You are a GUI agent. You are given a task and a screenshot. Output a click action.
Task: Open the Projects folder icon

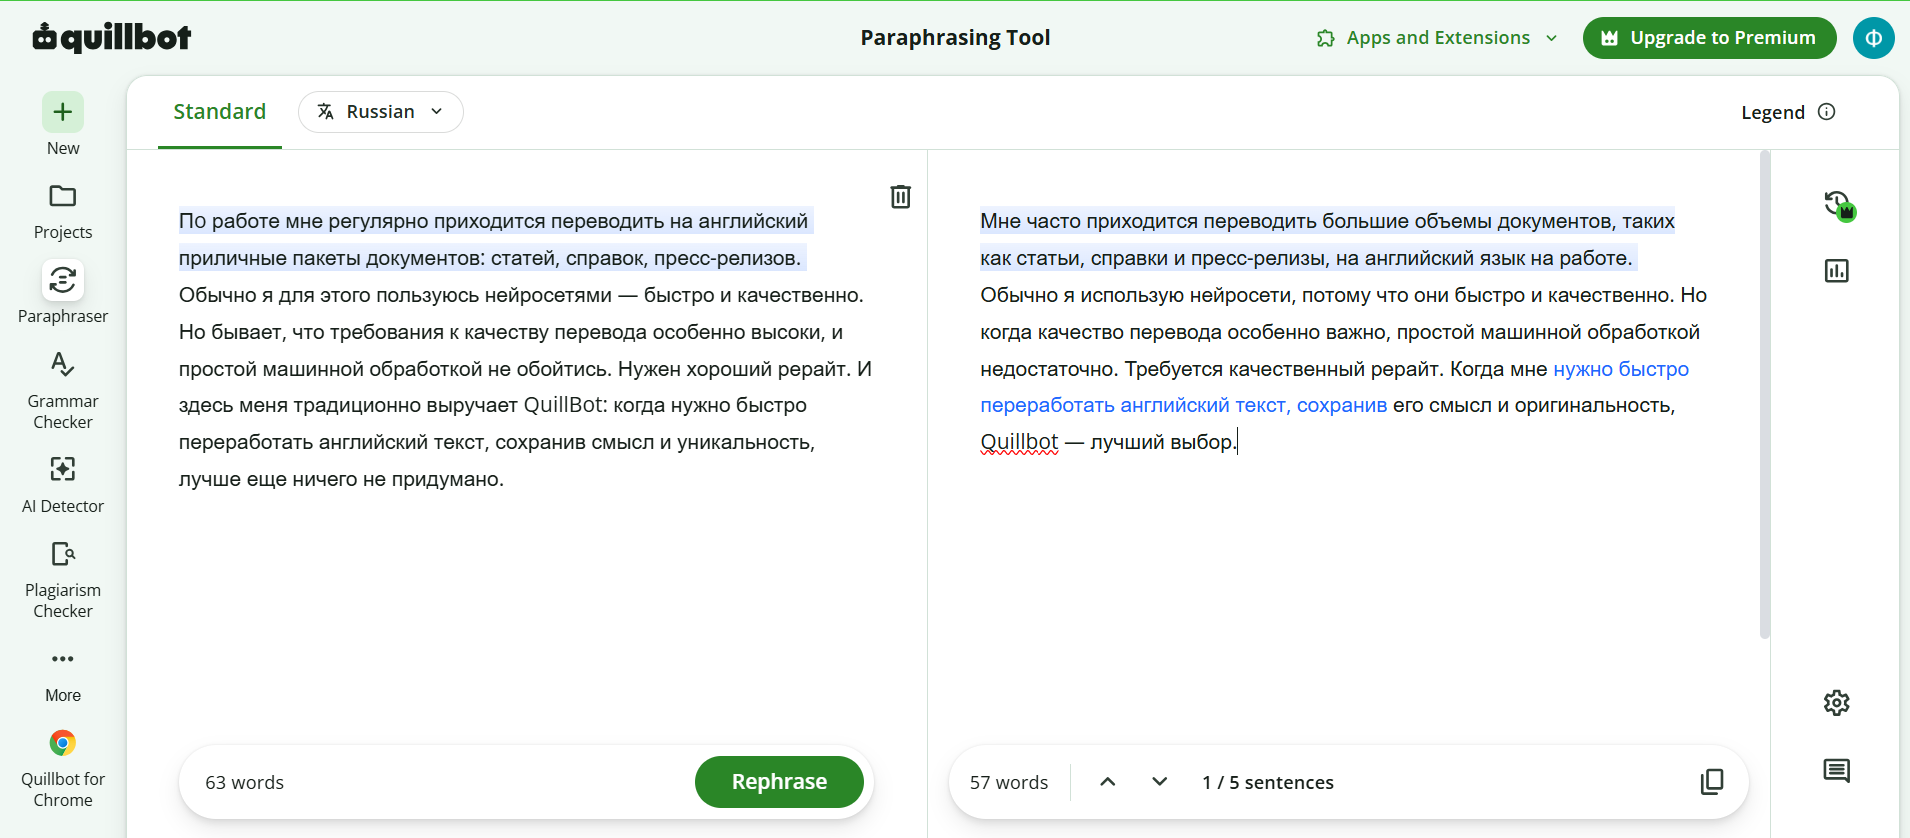coord(63,196)
